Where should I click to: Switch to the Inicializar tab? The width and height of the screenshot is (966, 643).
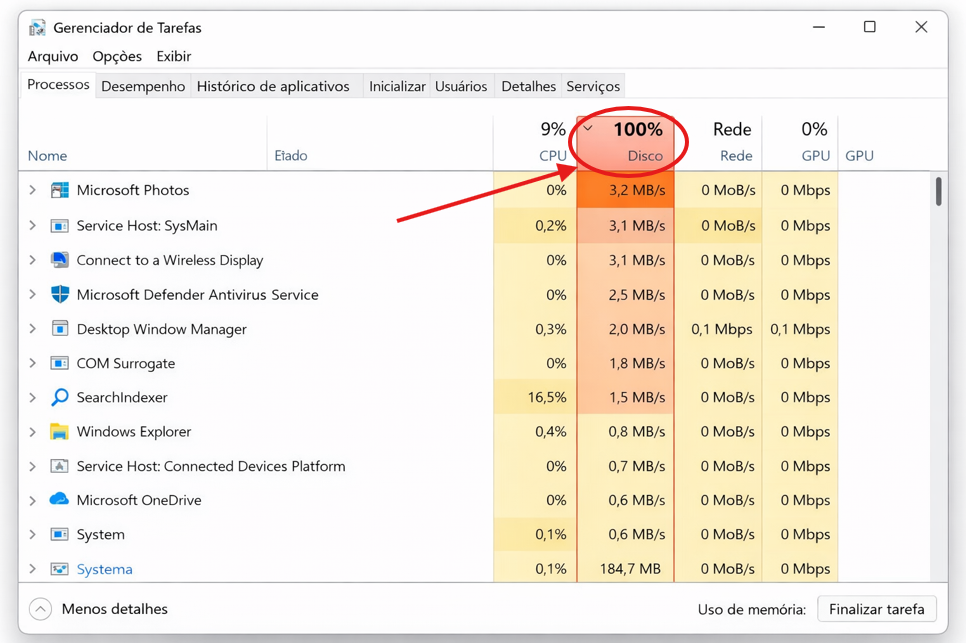click(397, 86)
